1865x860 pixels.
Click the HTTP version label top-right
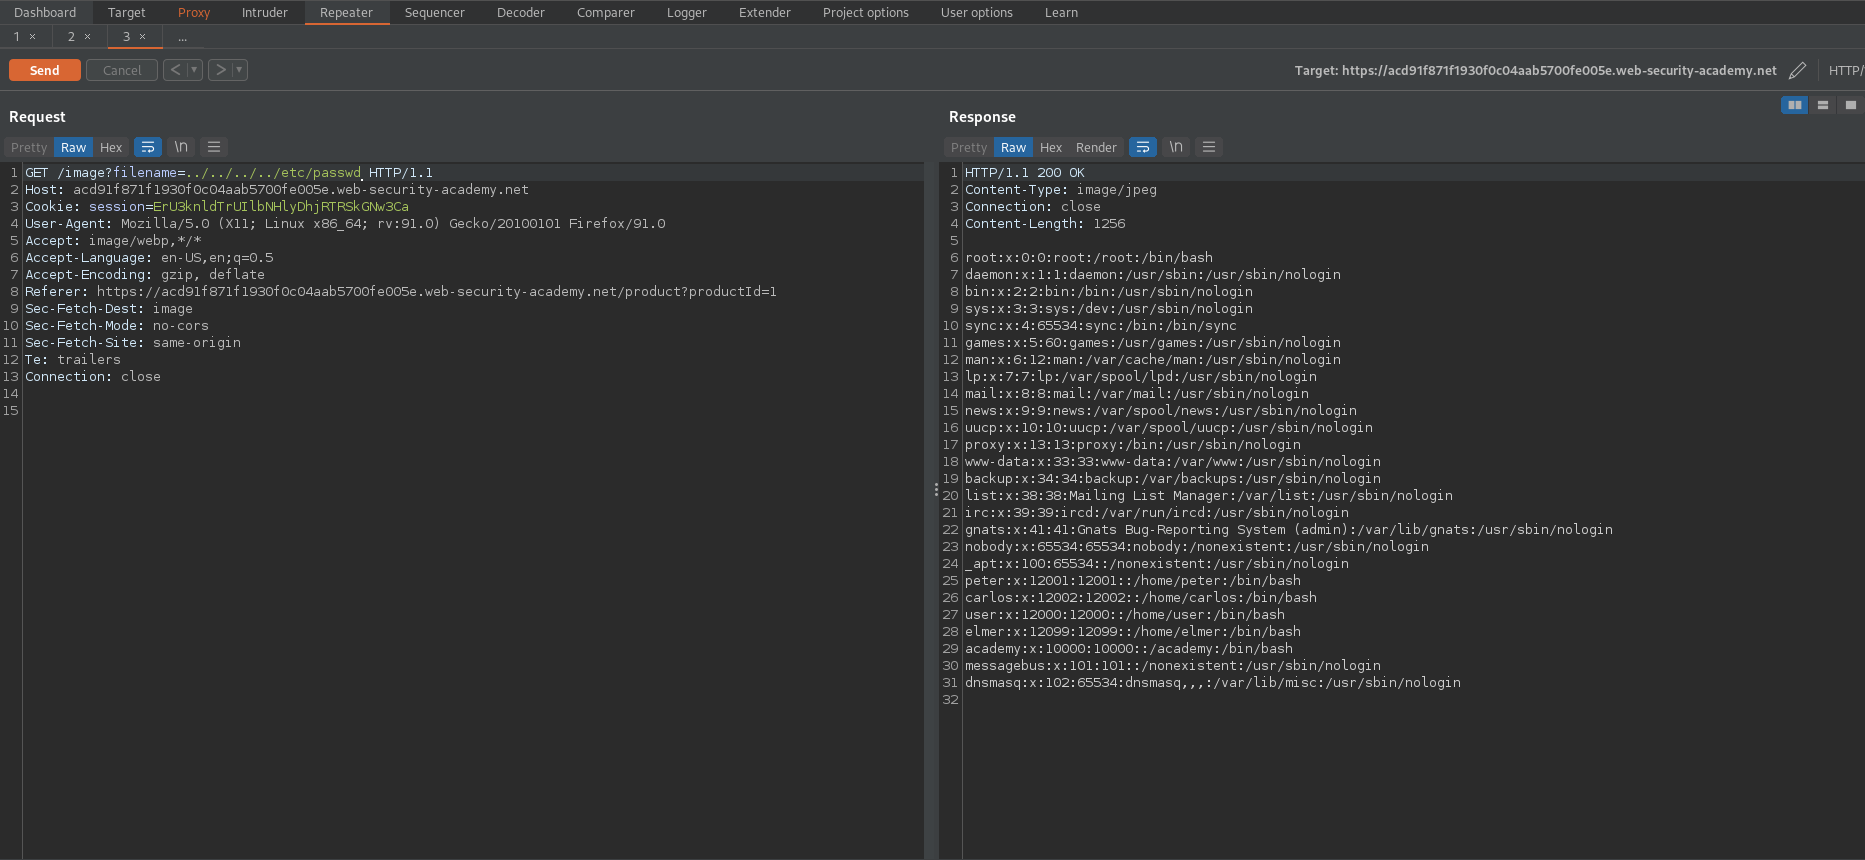click(x=1845, y=70)
